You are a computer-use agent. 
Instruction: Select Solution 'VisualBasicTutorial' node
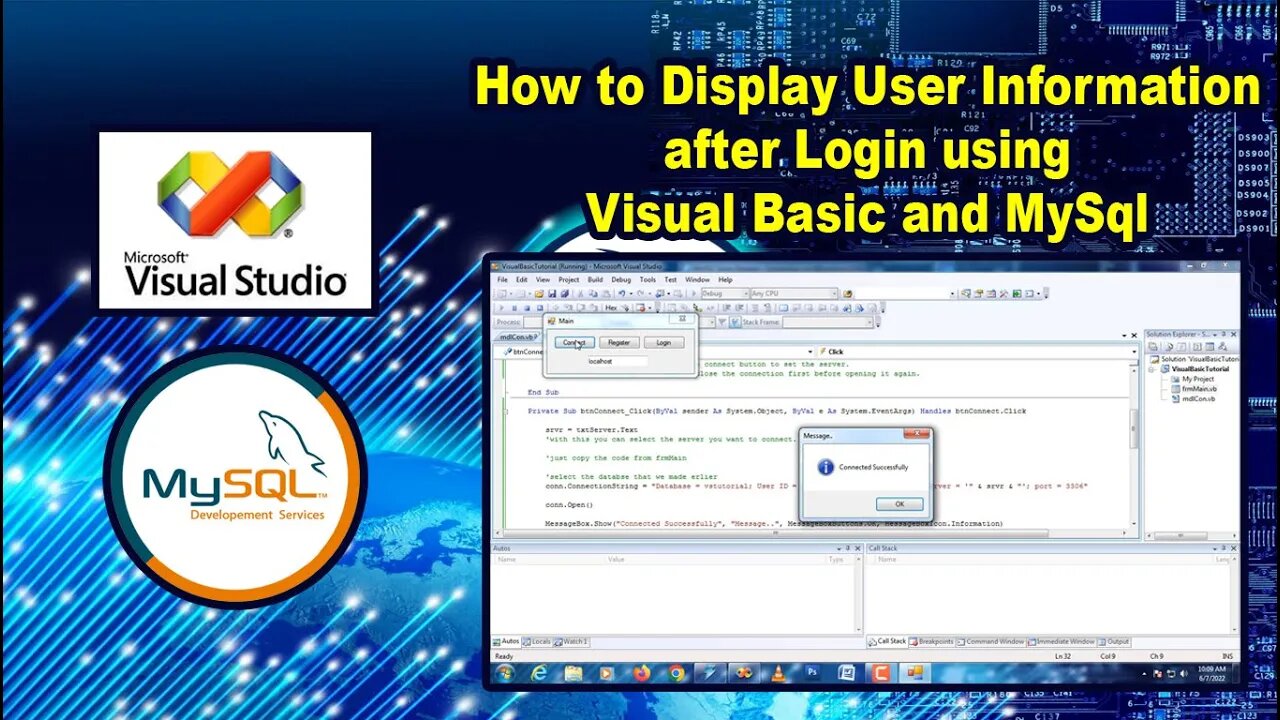coord(1195,359)
